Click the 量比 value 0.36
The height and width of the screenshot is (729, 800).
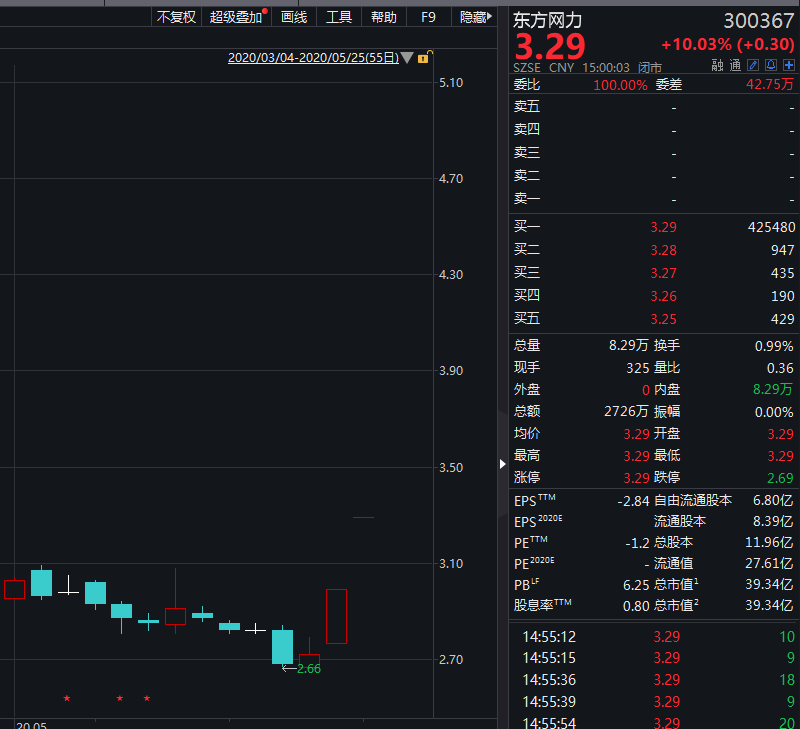[780, 368]
